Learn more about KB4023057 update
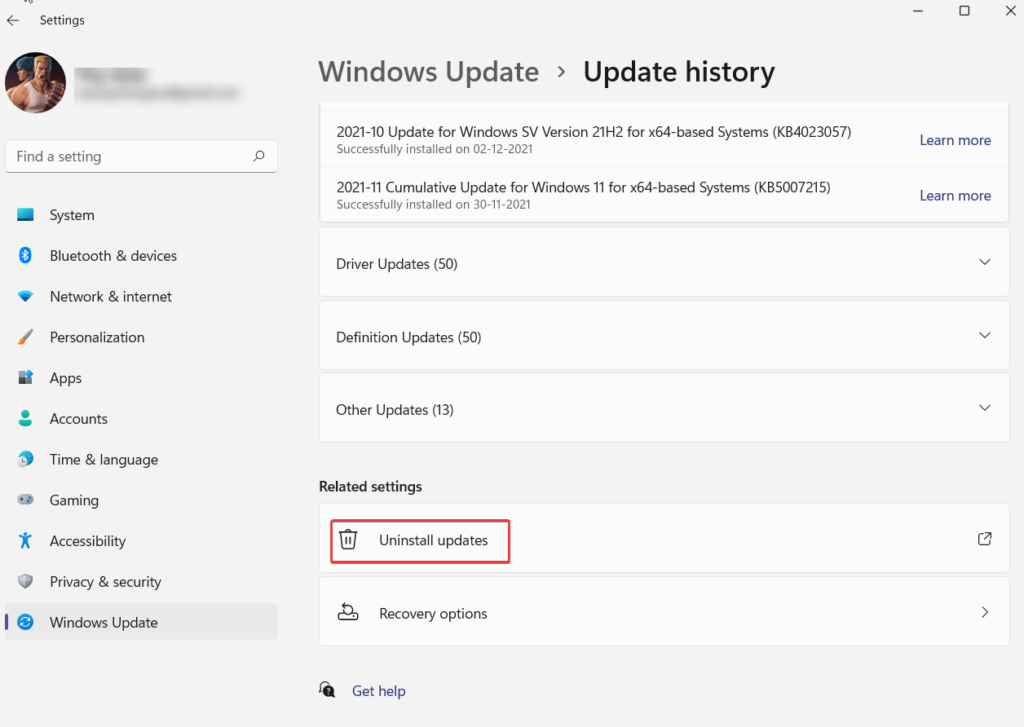 point(955,140)
